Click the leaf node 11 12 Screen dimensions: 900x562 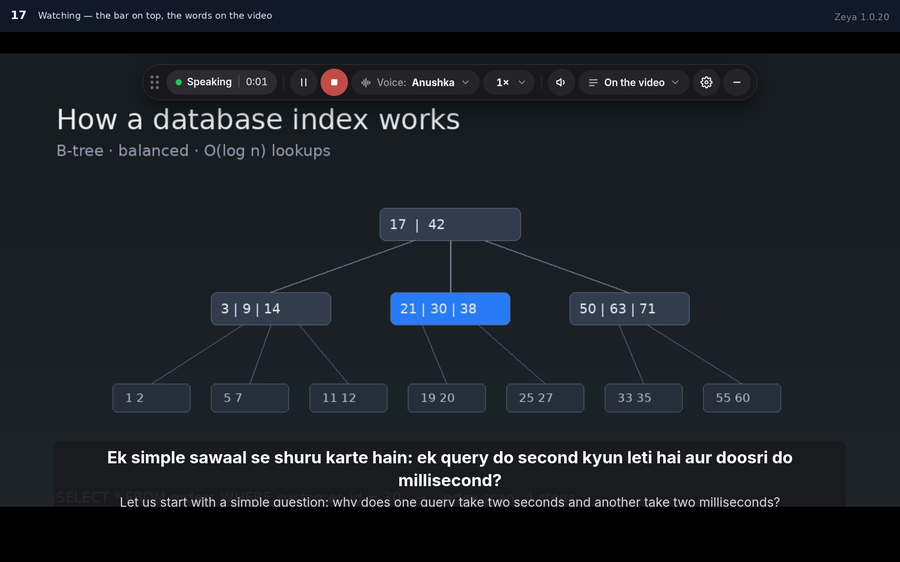tap(348, 398)
